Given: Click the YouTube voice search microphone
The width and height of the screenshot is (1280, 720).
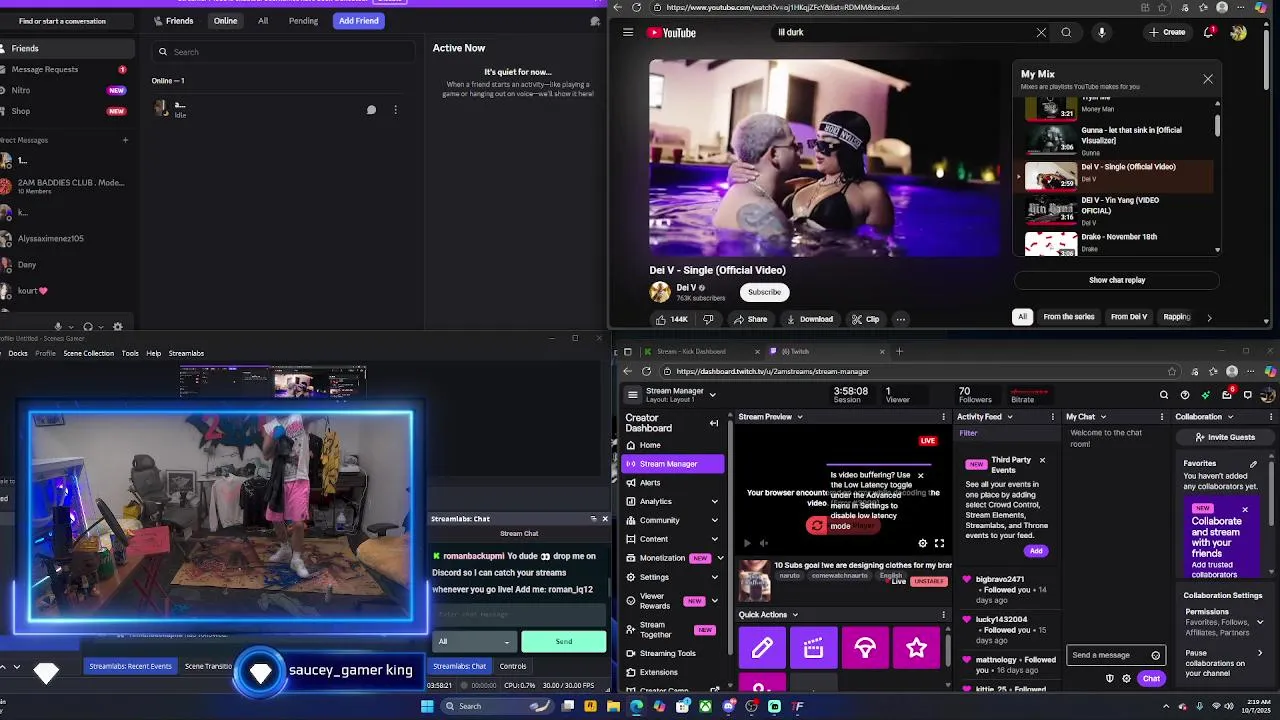Looking at the screenshot, I should 1101,32.
